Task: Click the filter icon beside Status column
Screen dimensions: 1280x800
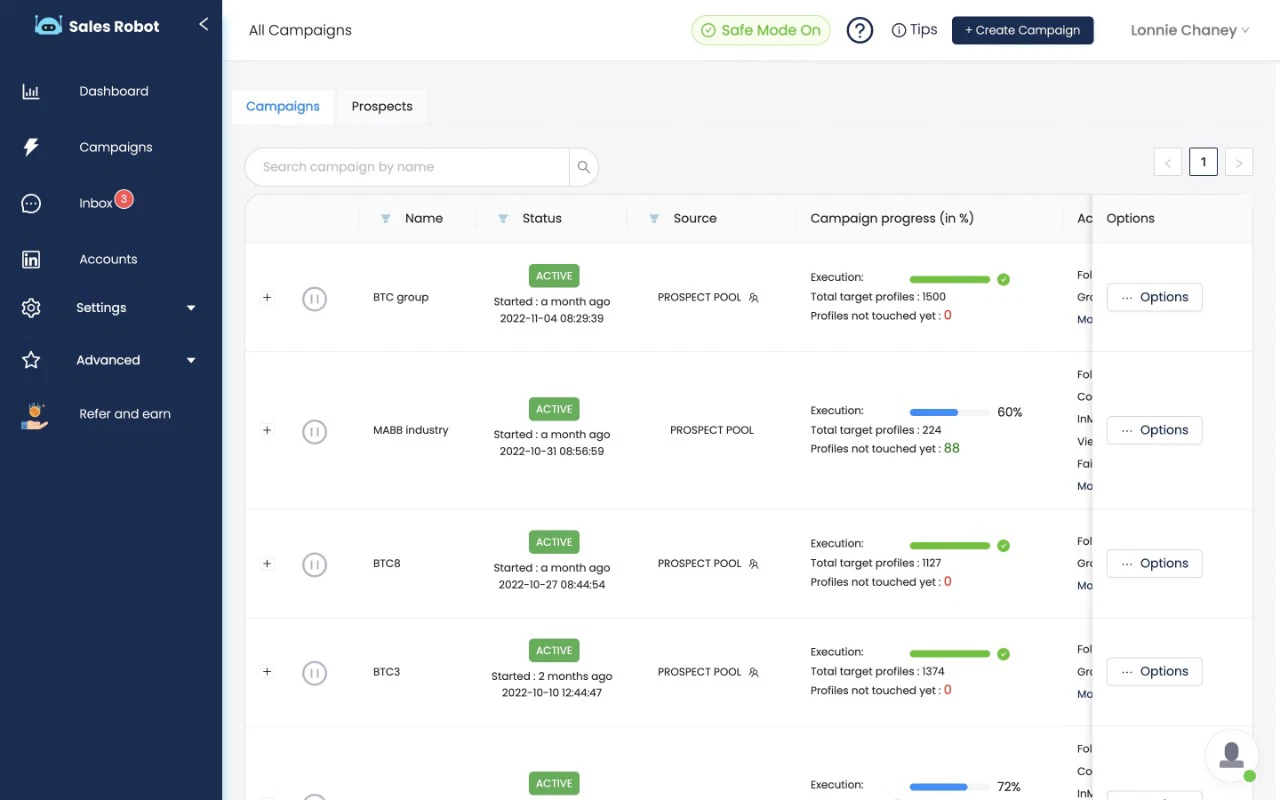Action: pyautogui.click(x=503, y=218)
